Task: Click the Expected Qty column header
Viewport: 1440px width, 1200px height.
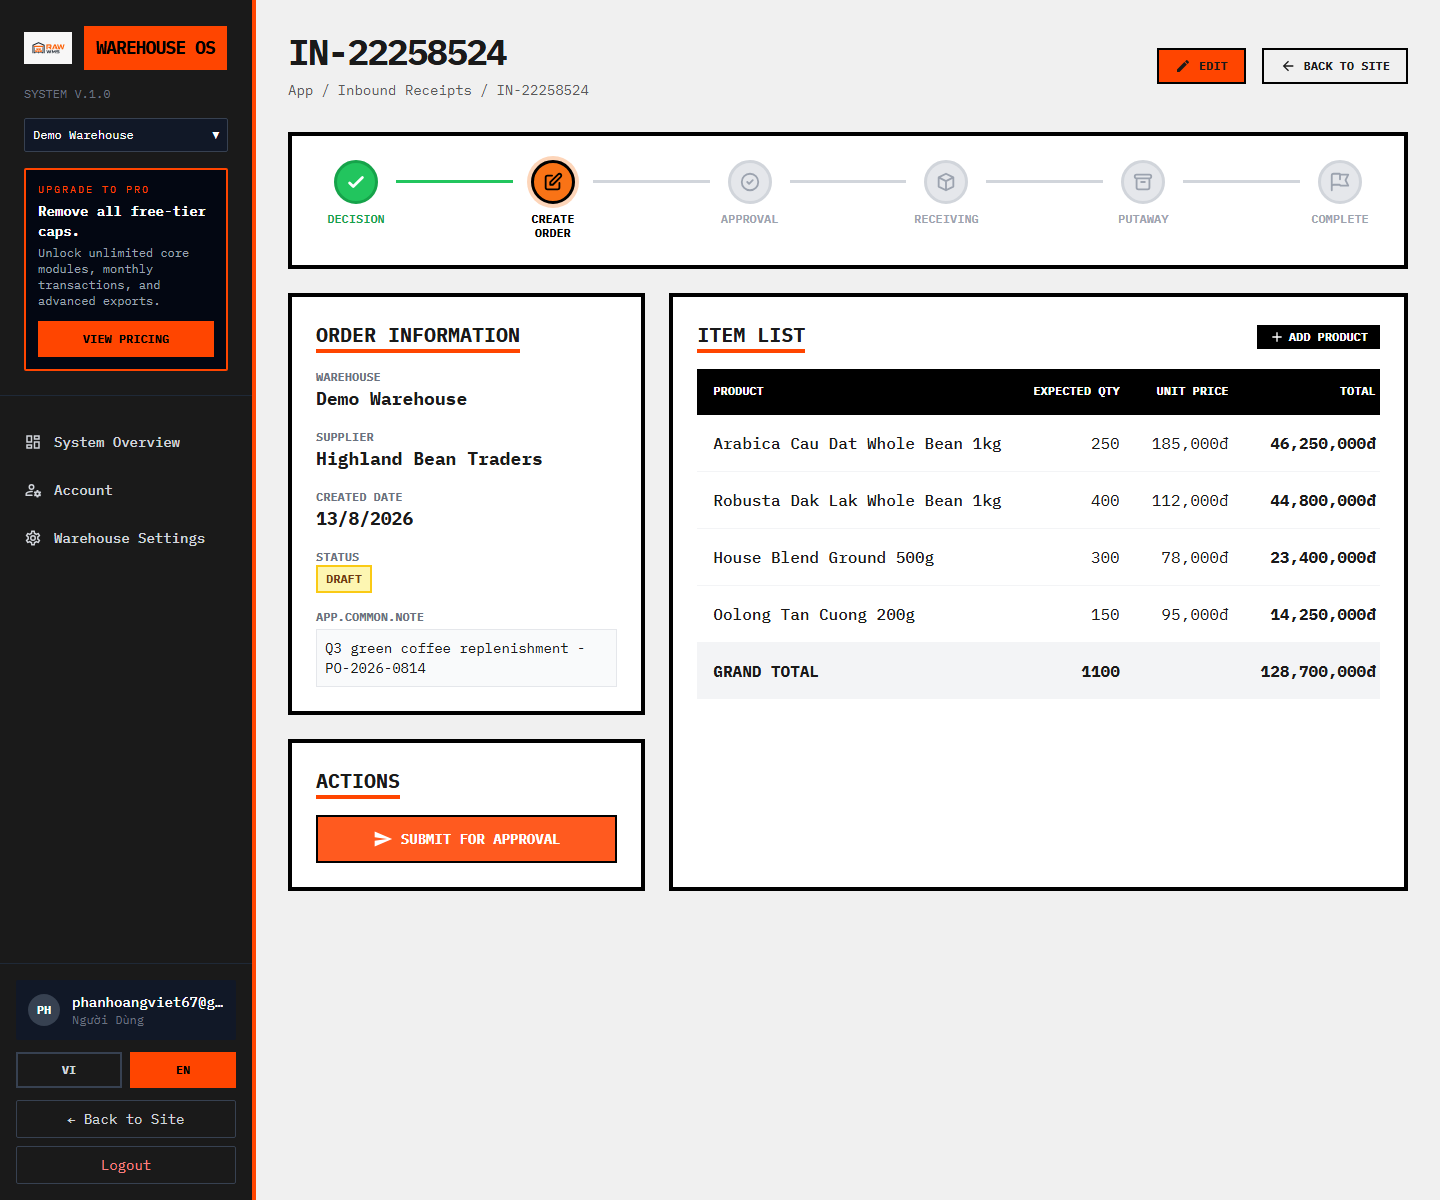Action: pyautogui.click(x=1076, y=391)
